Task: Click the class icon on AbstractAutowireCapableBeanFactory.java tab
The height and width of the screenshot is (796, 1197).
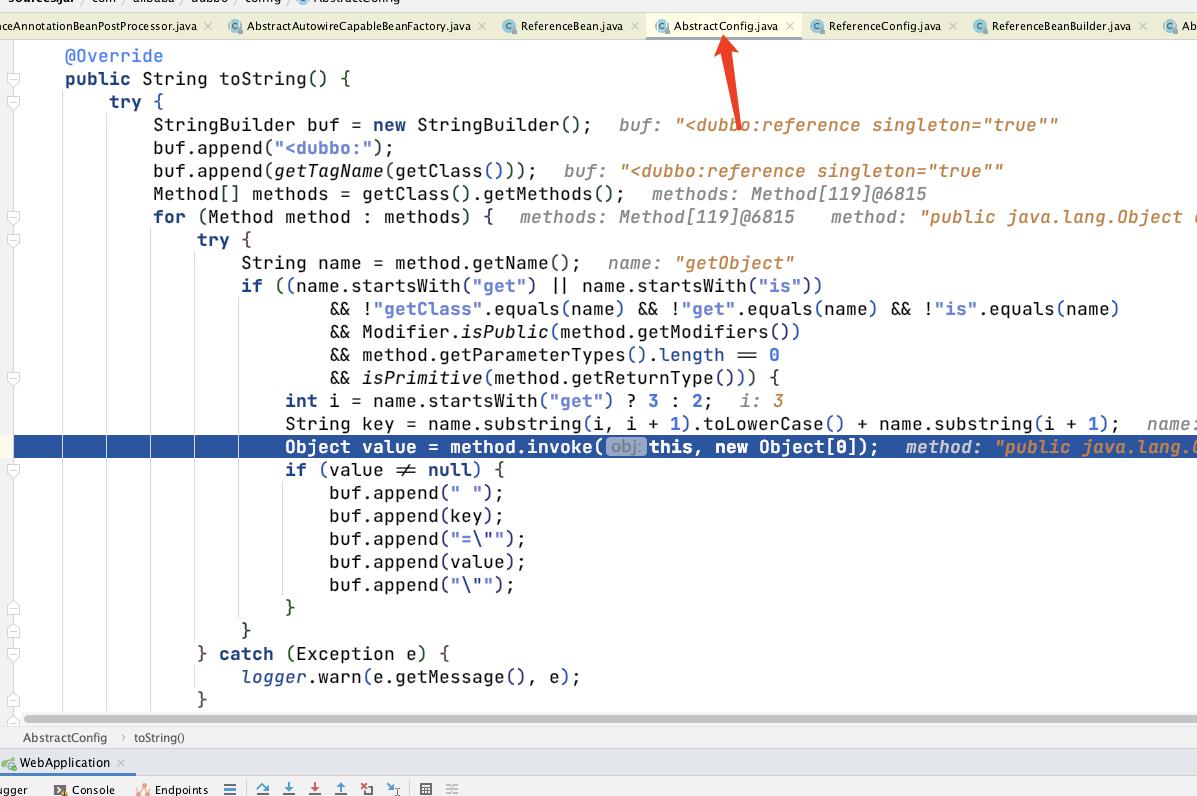Action: 235,26
